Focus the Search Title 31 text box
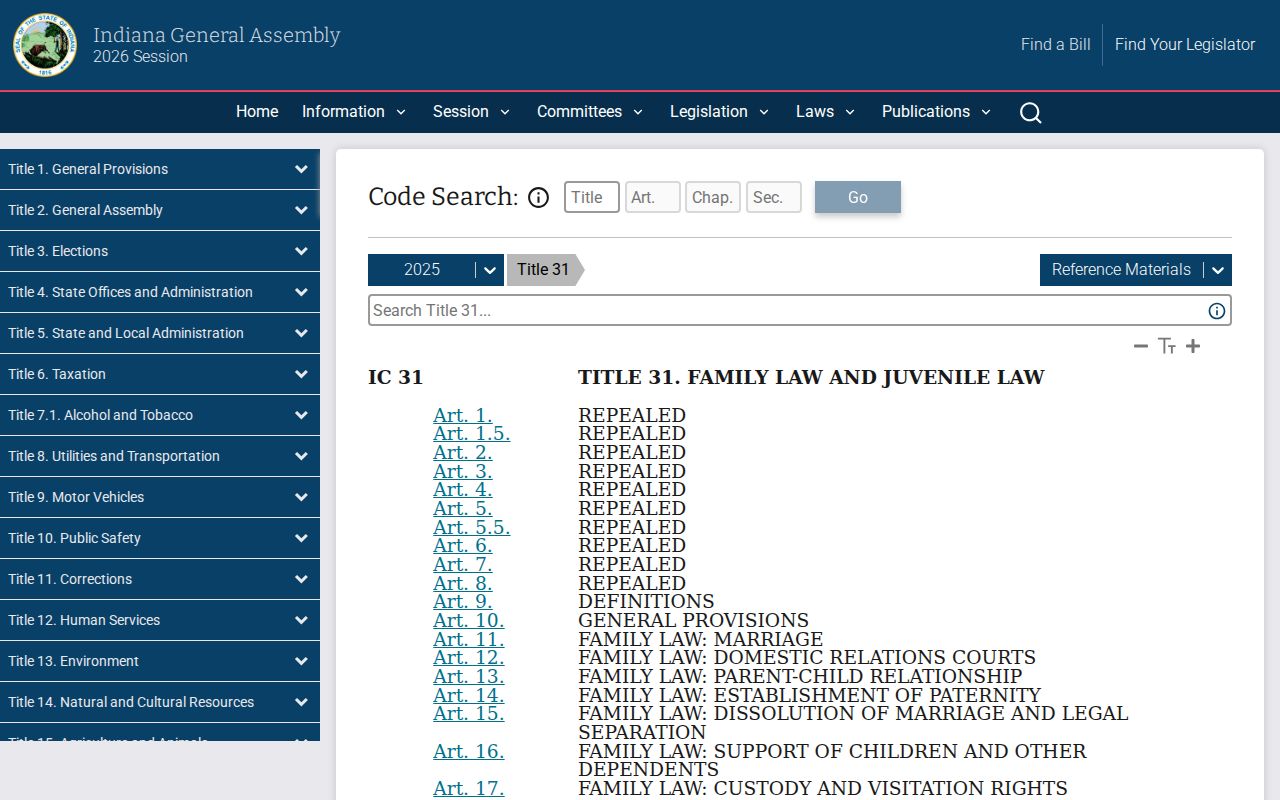Viewport: 1280px width, 800px height. [800, 310]
